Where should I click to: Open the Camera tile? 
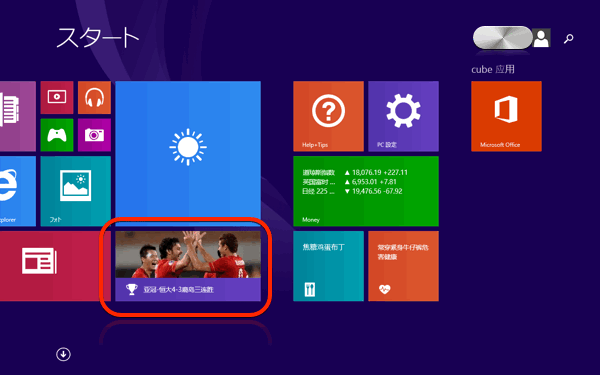coord(94,135)
